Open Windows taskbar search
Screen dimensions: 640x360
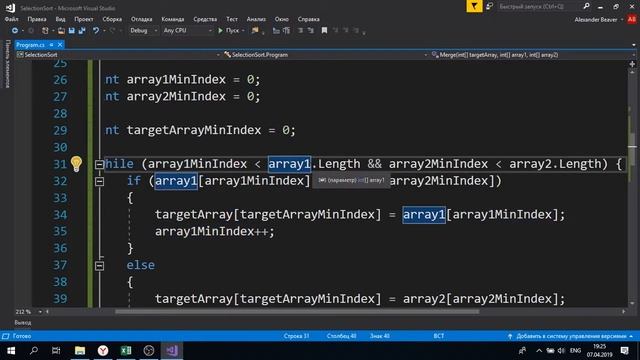[x=34, y=351]
